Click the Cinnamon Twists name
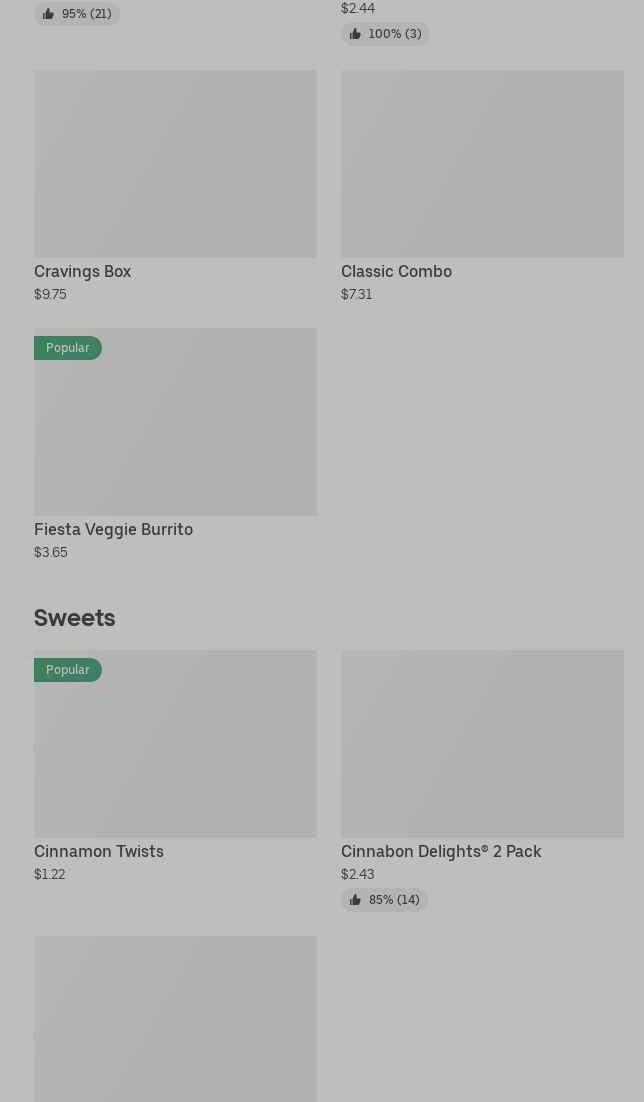 [99, 851]
